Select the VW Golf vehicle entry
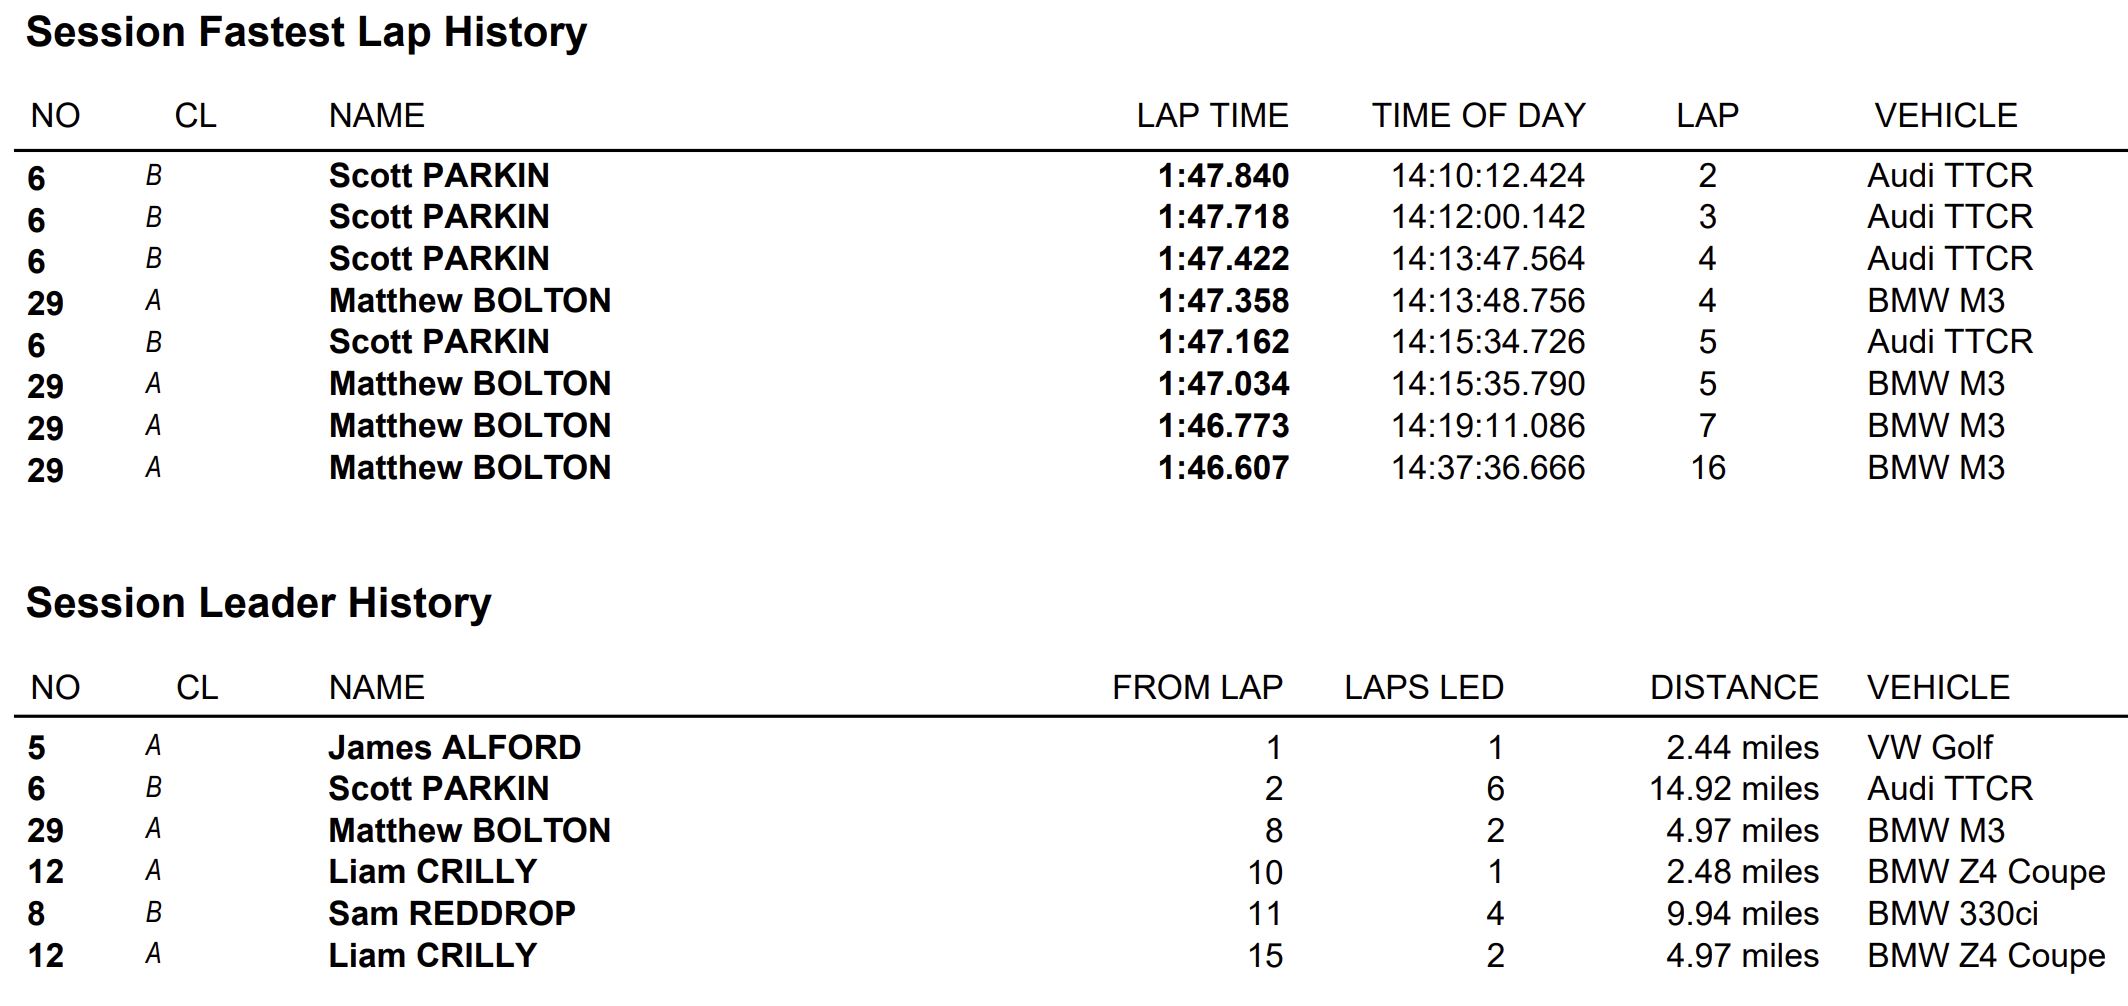The image size is (2128, 1006). click(1929, 748)
